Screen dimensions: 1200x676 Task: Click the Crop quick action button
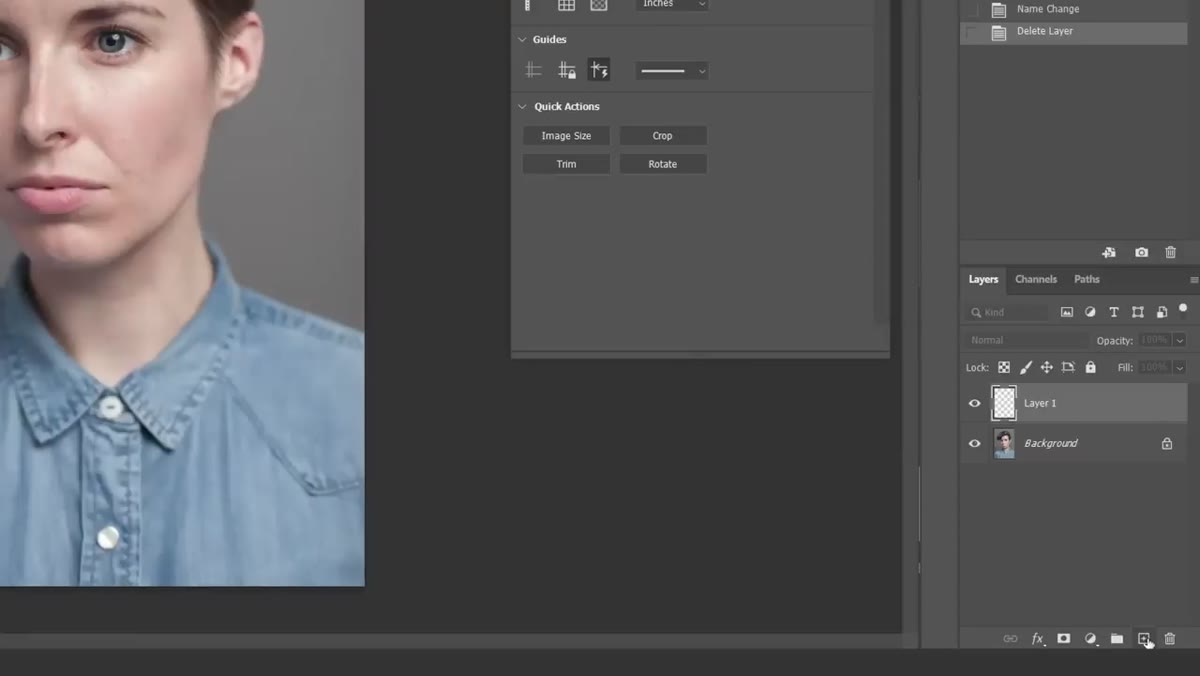click(x=663, y=136)
